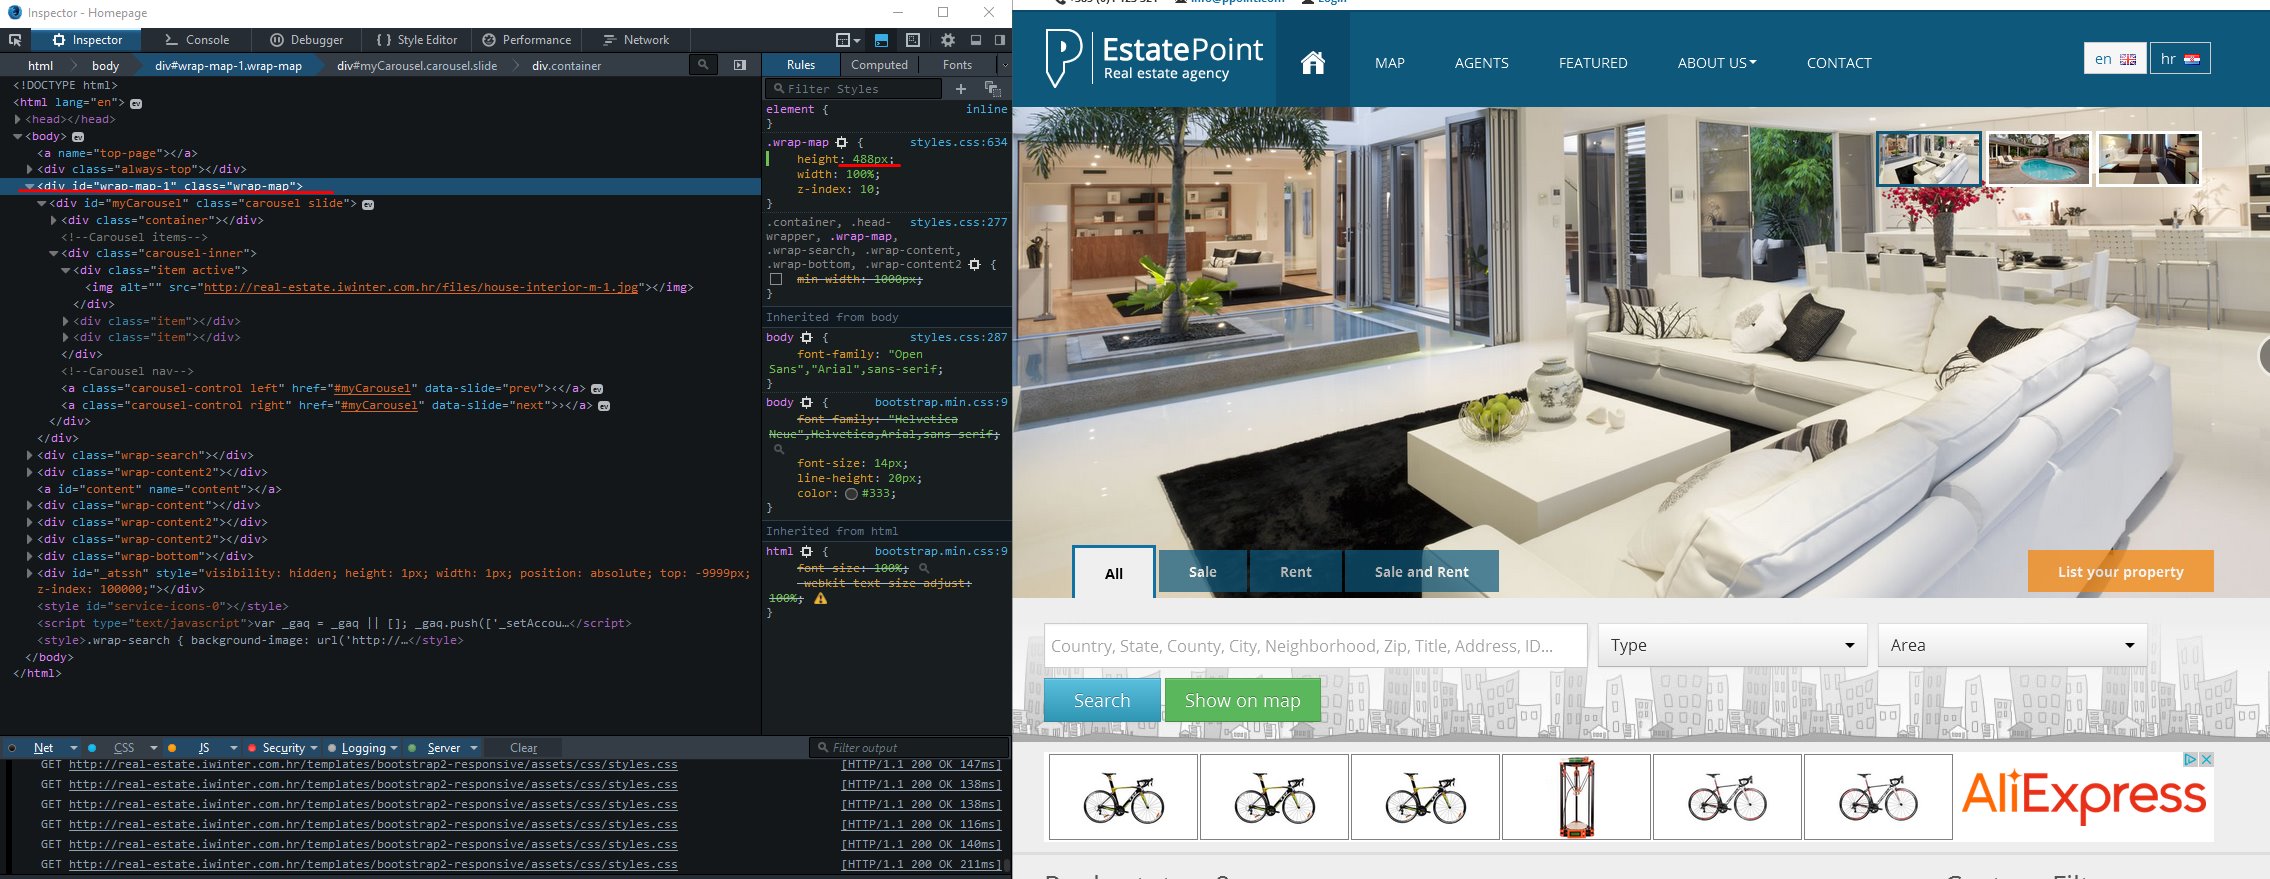Click the highlighter icon beside html rule
Image resolution: width=2270 pixels, height=879 pixels.
coord(806,552)
